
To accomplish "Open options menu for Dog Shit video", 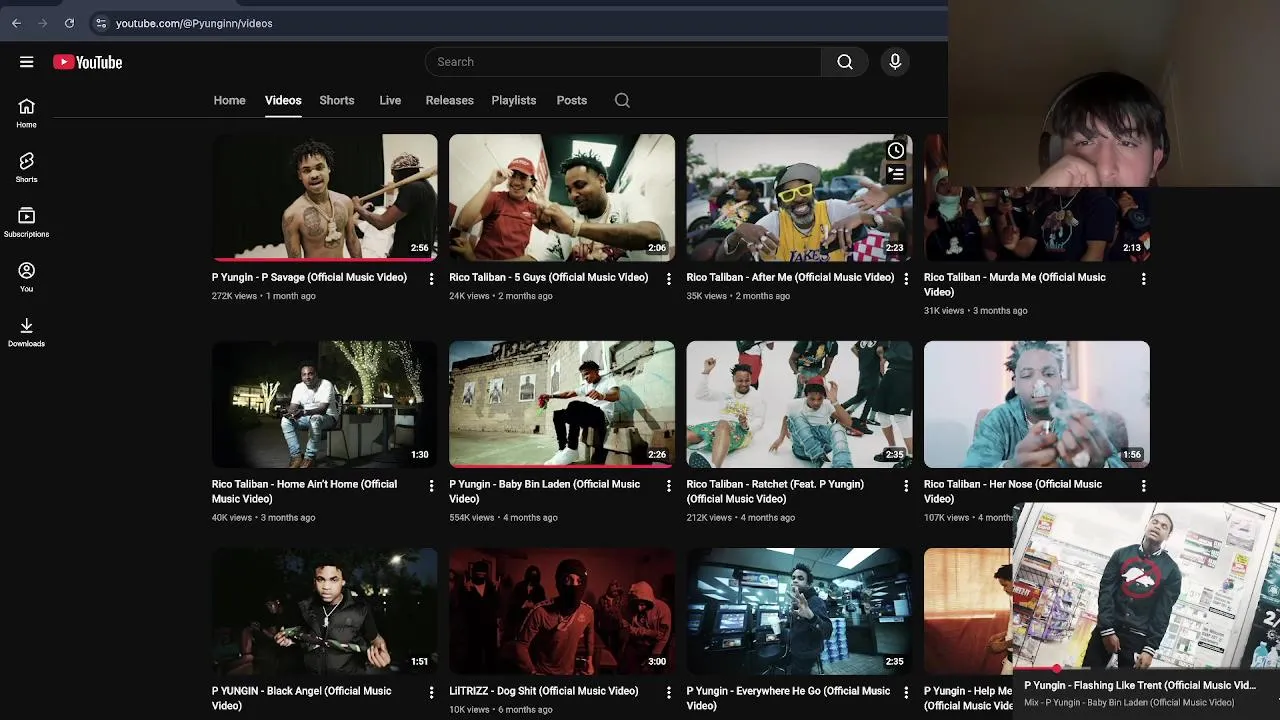I will (x=669, y=693).
